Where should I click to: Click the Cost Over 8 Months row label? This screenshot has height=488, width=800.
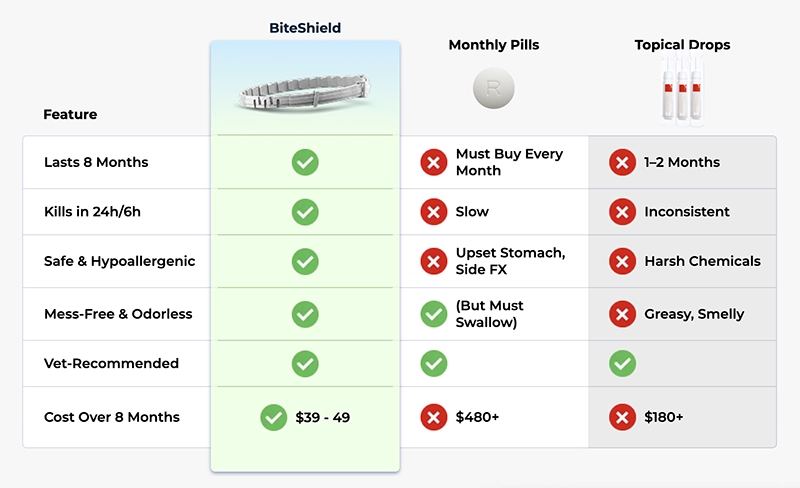click(112, 417)
